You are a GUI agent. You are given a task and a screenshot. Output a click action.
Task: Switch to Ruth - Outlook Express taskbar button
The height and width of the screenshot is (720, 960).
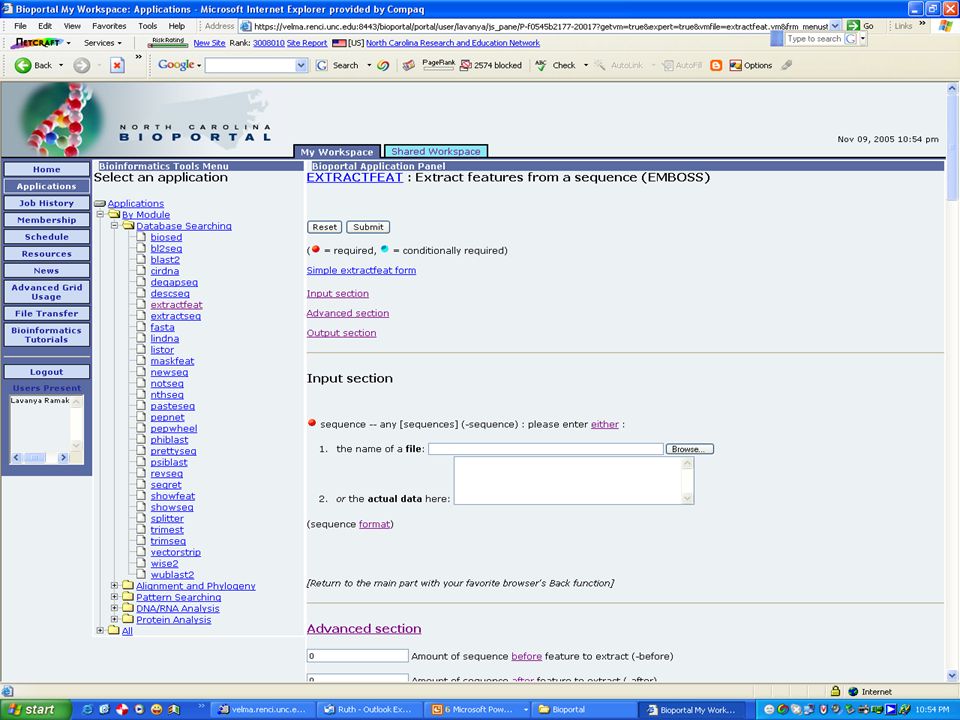pos(370,710)
